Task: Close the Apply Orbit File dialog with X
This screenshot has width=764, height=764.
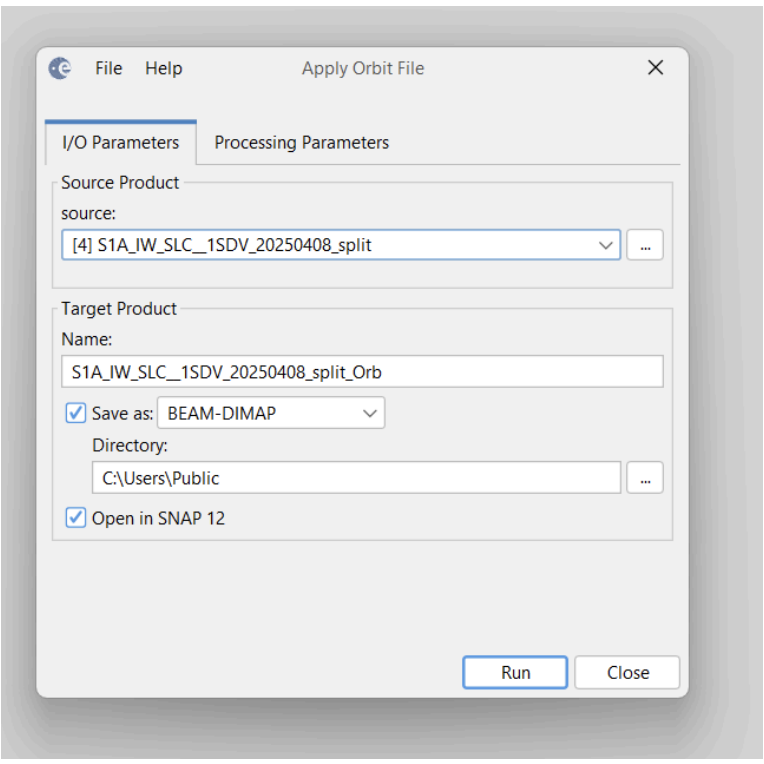Action: coord(655,68)
